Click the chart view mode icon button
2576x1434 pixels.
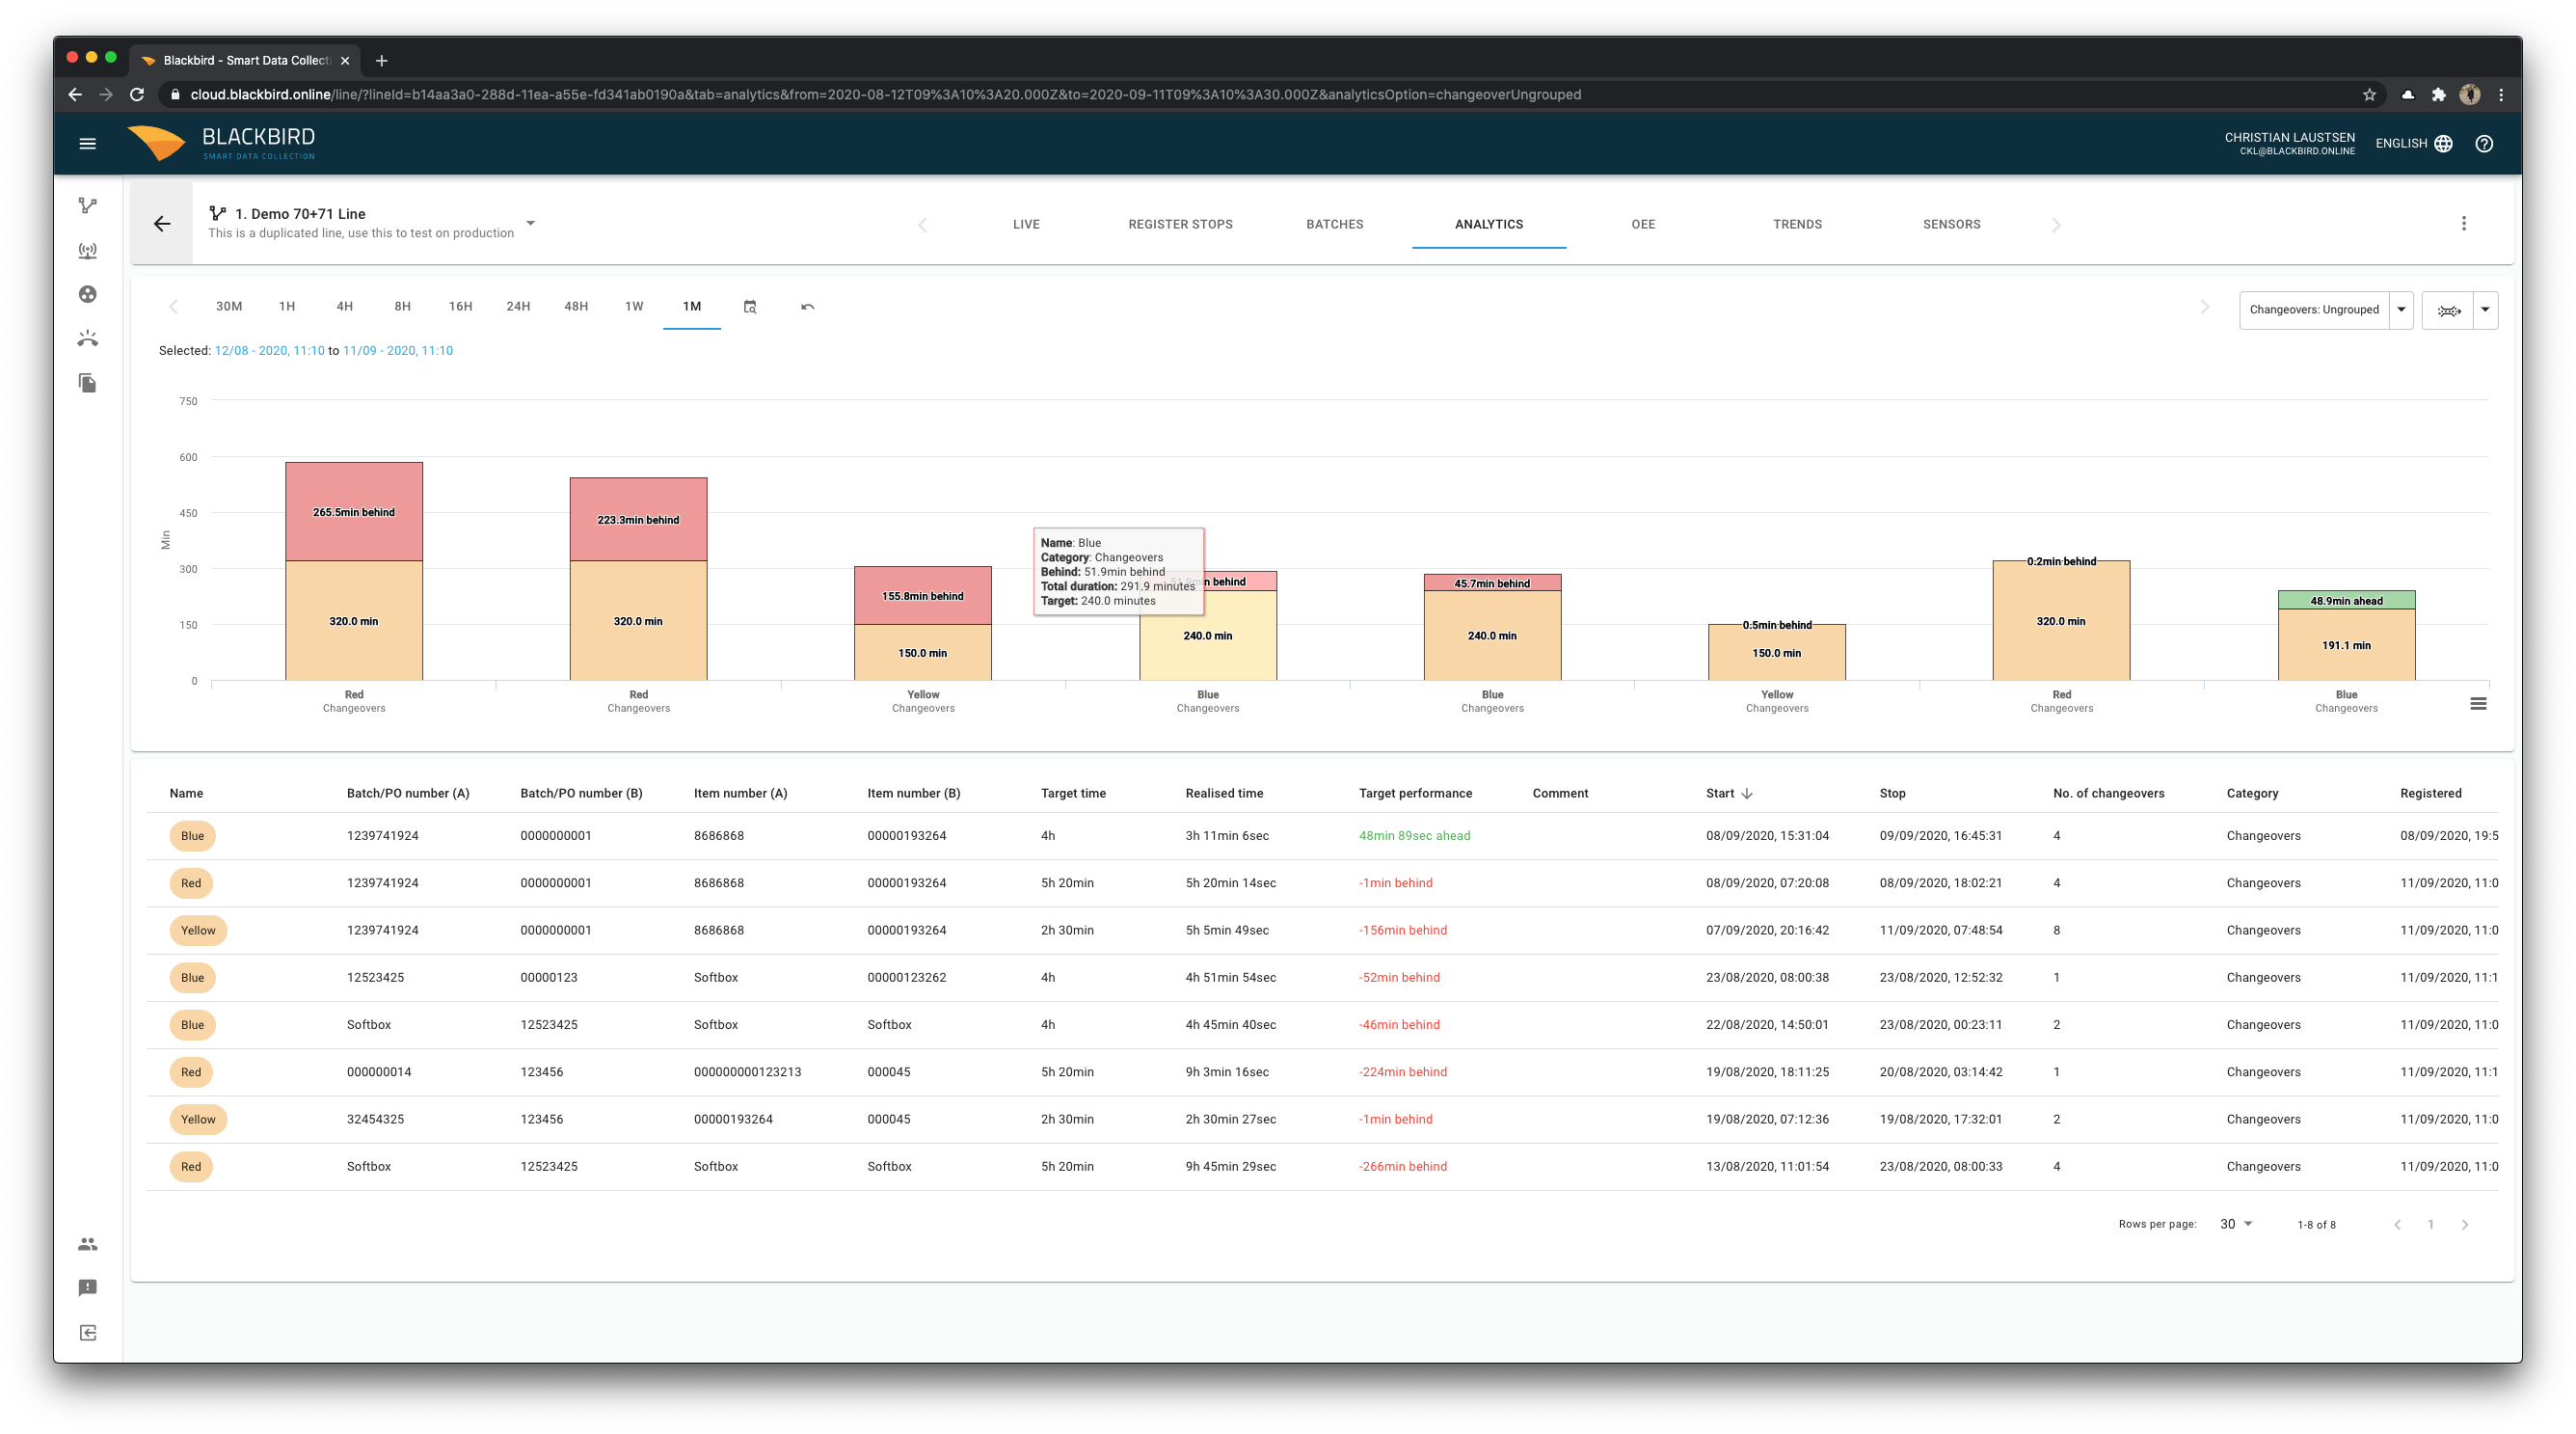(2448, 311)
